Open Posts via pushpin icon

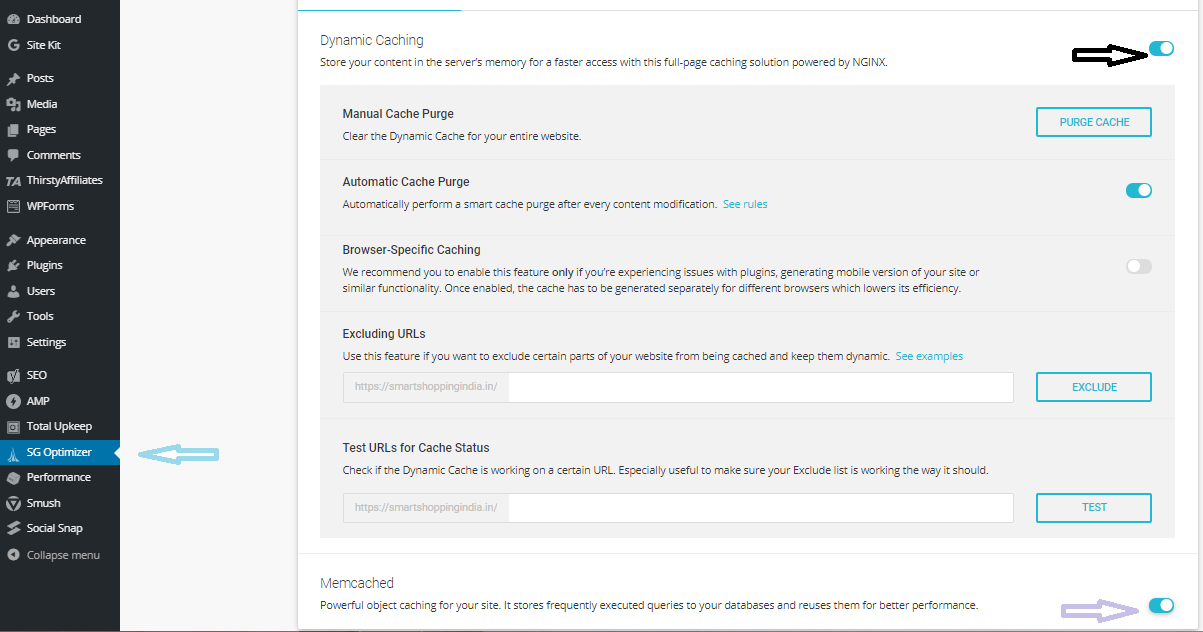[x=13, y=78]
